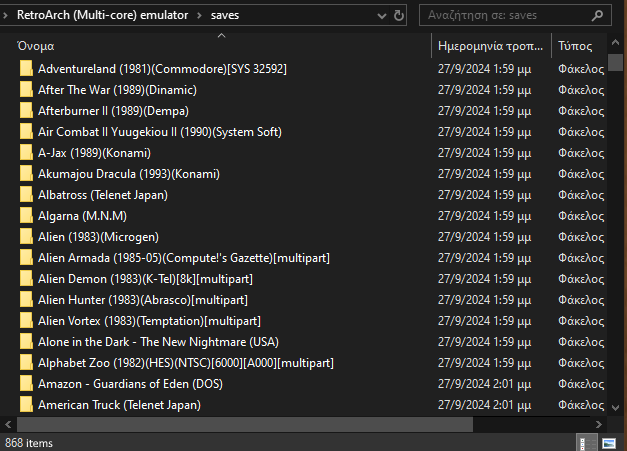Image resolution: width=627 pixels, height=451 pixels.
Task: Click the Algarna (M.N.M) folder icon
Action: 26,216
